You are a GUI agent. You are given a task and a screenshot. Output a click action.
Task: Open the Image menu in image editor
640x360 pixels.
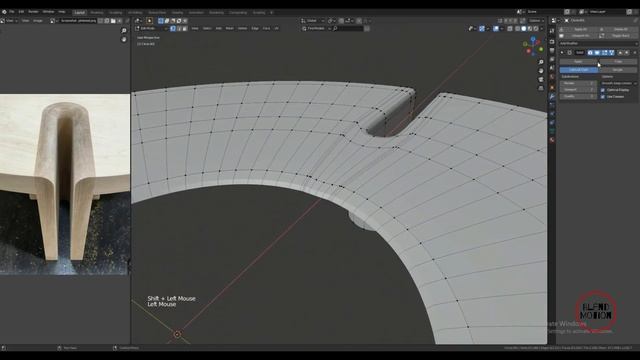(x=38, y=20)
